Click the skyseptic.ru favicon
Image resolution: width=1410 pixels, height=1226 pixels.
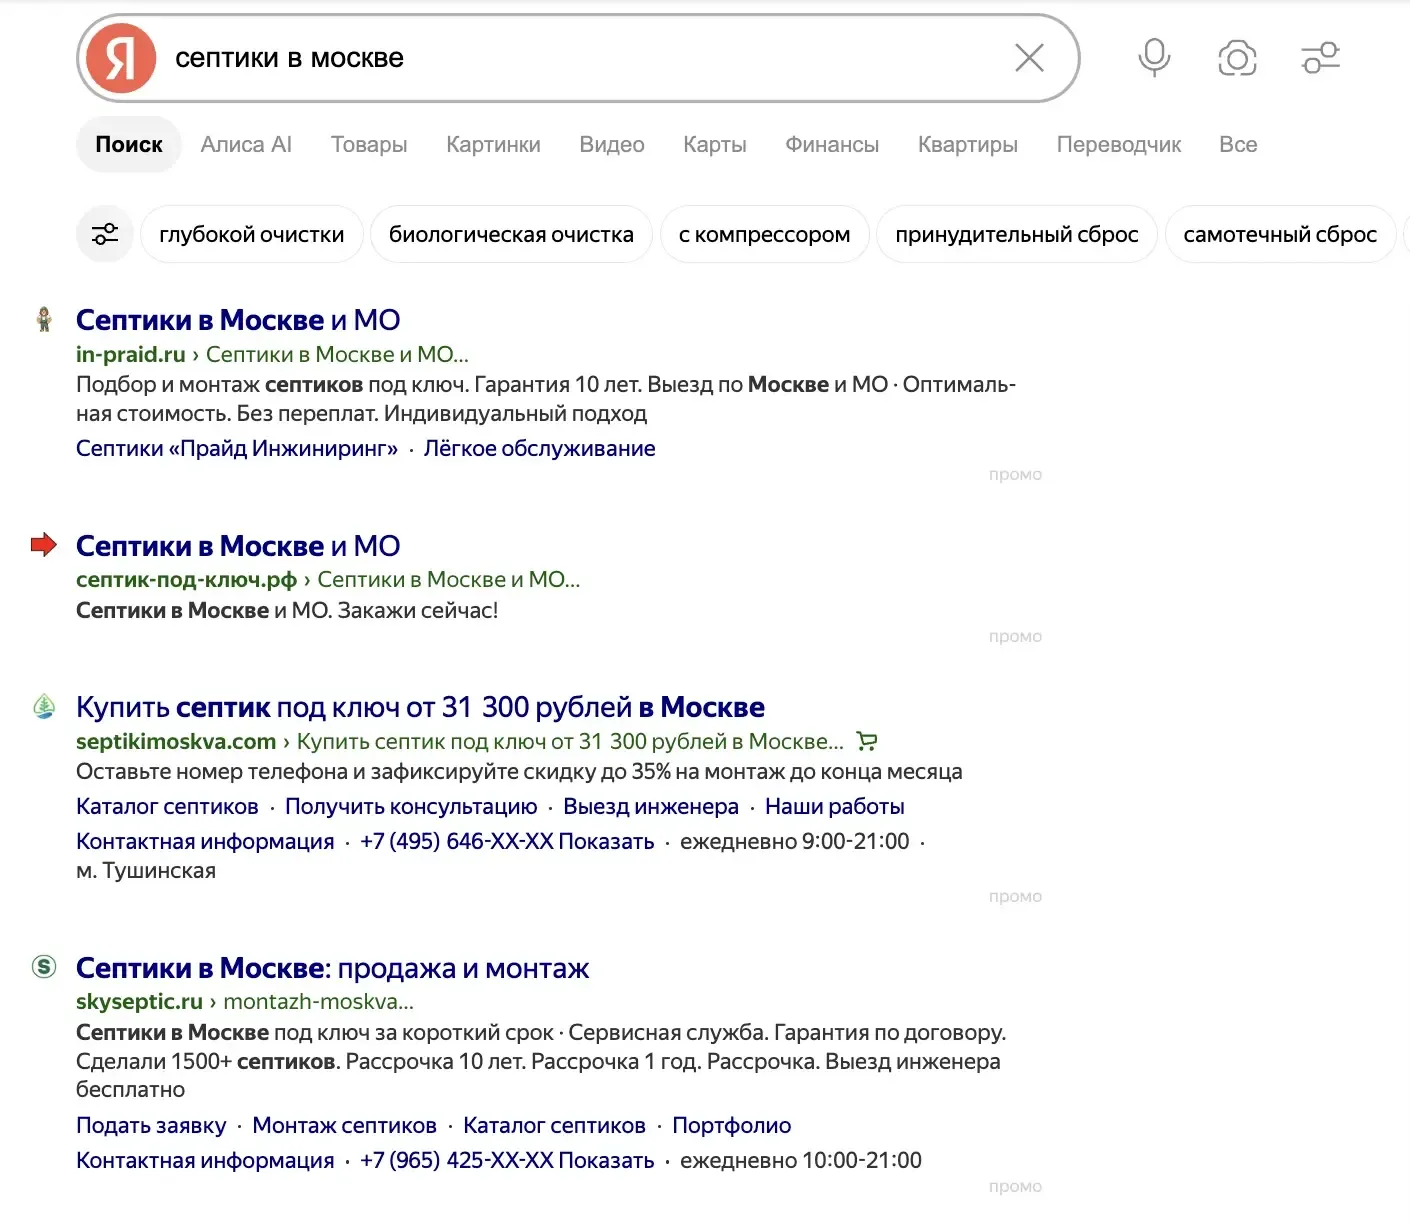(44, 967)
